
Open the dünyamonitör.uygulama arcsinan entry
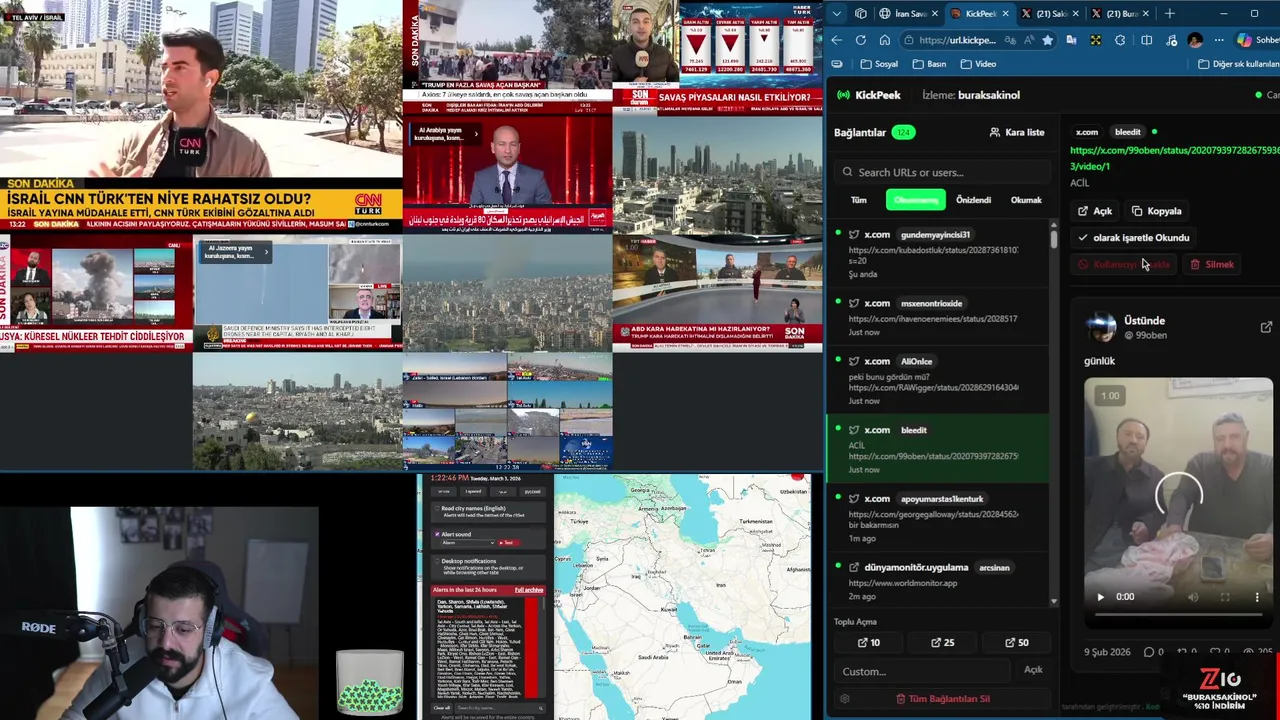[x=938, y=581]
